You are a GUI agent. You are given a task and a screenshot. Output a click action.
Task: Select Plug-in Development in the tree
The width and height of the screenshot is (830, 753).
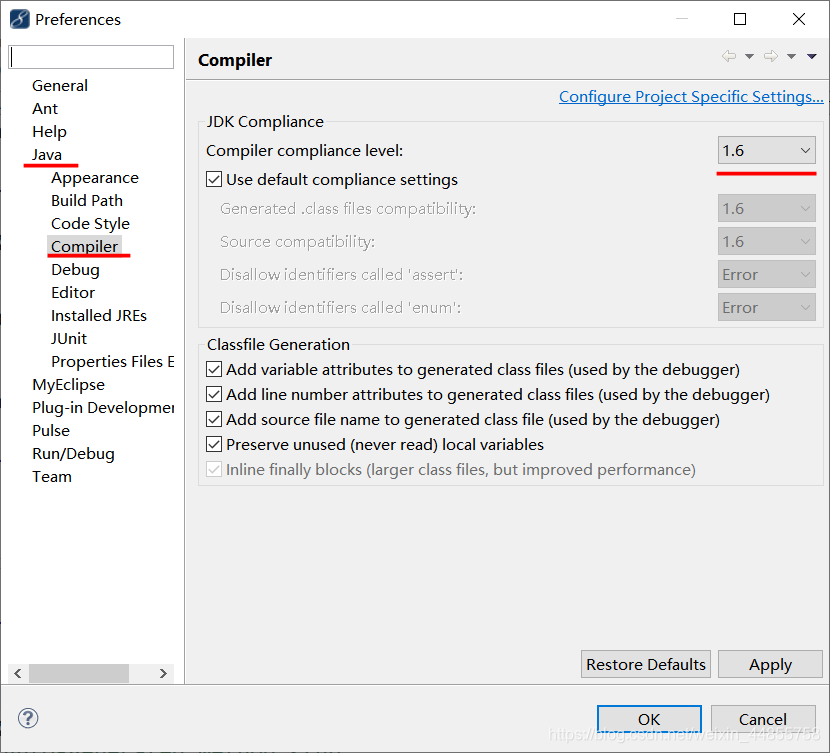(103, 408)
